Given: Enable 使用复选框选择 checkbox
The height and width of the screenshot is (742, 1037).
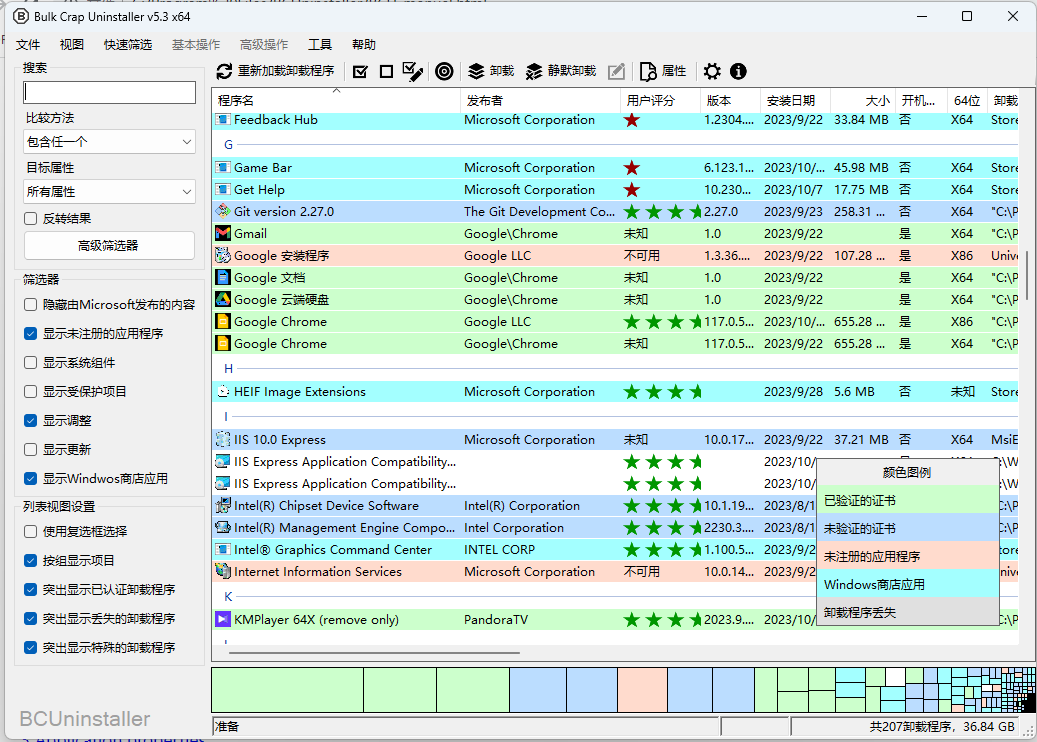Looking at the screenshot, I should 30,532.
